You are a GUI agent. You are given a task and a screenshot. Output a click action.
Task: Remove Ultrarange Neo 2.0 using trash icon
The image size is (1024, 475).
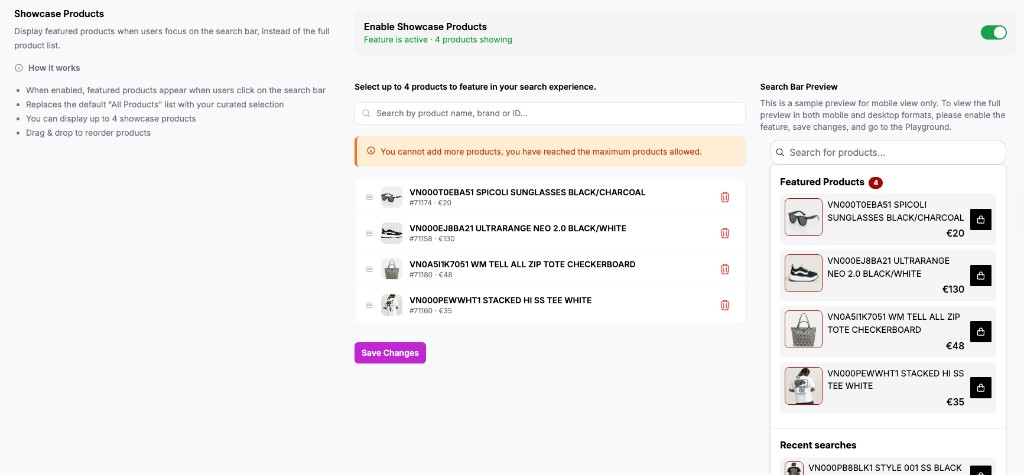tap(725, 233)
